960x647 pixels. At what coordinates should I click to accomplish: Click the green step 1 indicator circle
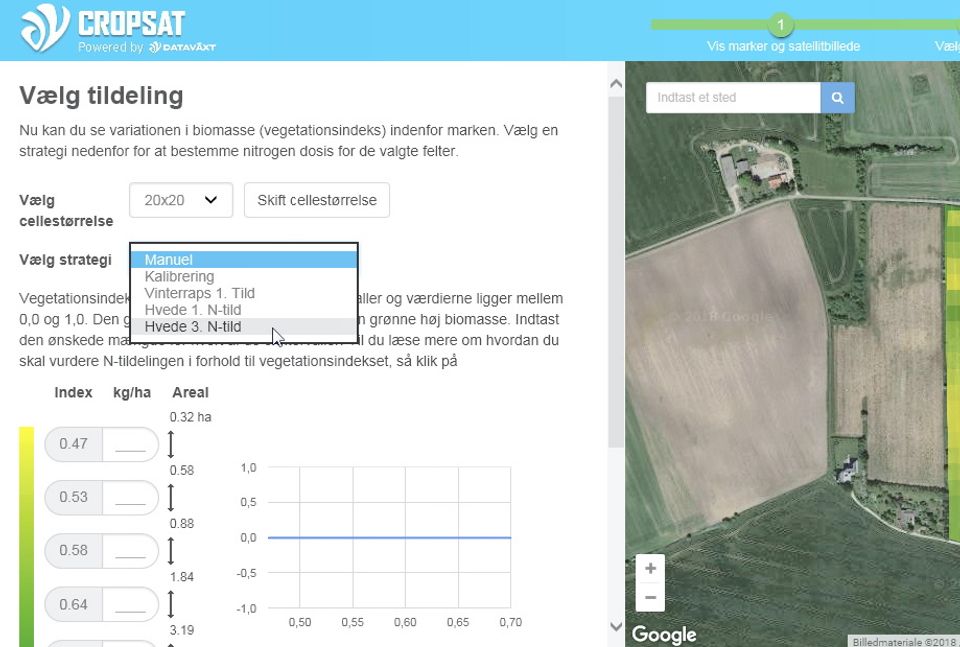coord(781,24)
